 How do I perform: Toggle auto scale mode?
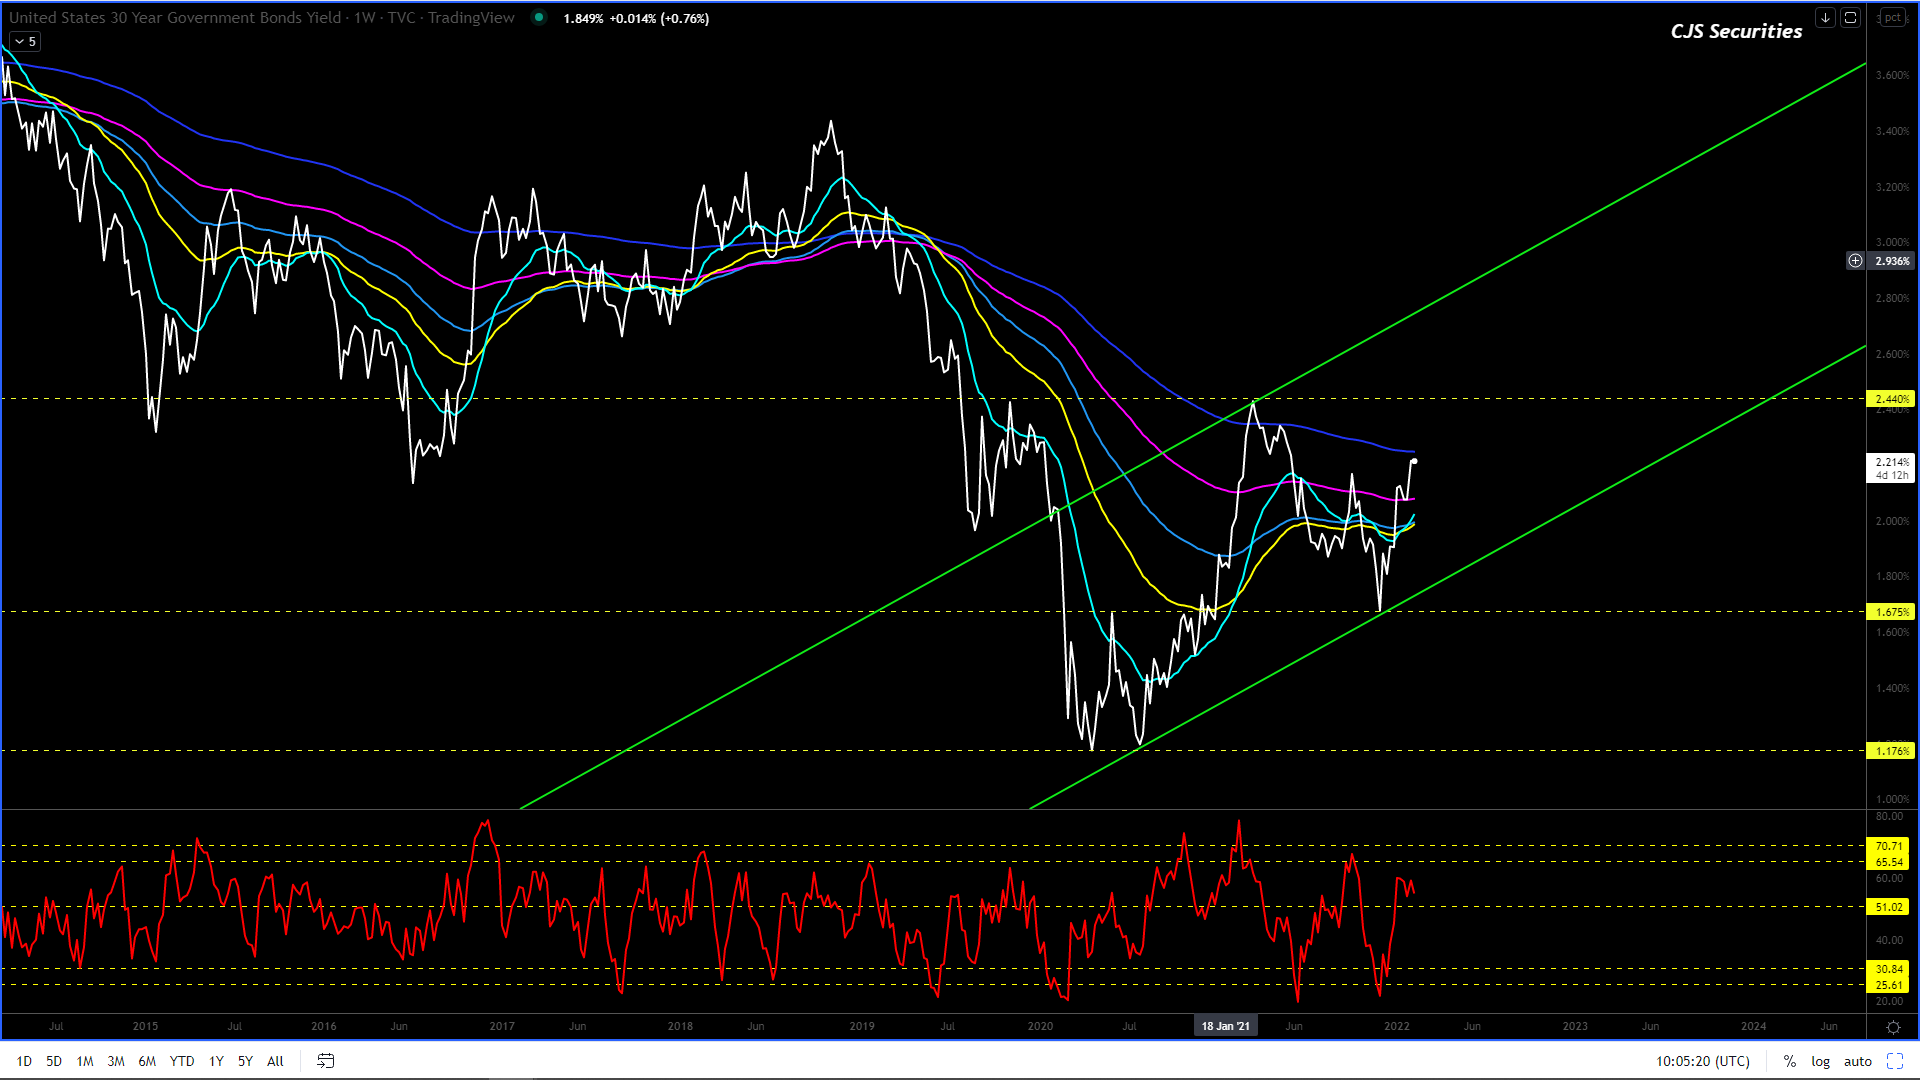(x=1857, y=1061)
